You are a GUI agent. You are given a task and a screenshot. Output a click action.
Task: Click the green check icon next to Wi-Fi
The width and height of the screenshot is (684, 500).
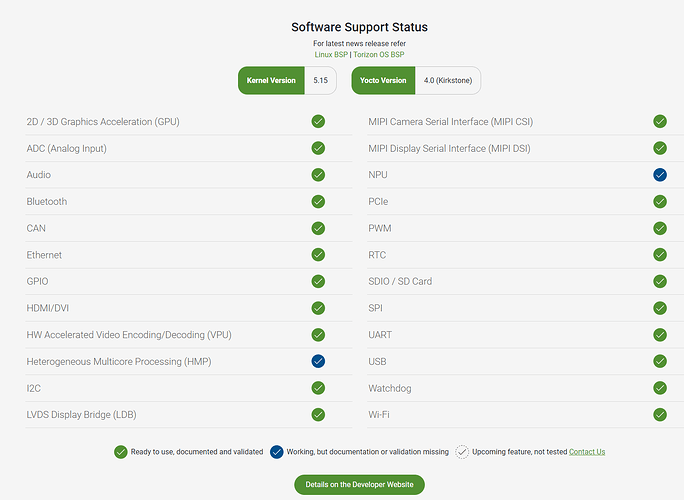click(x=660, y=414)
